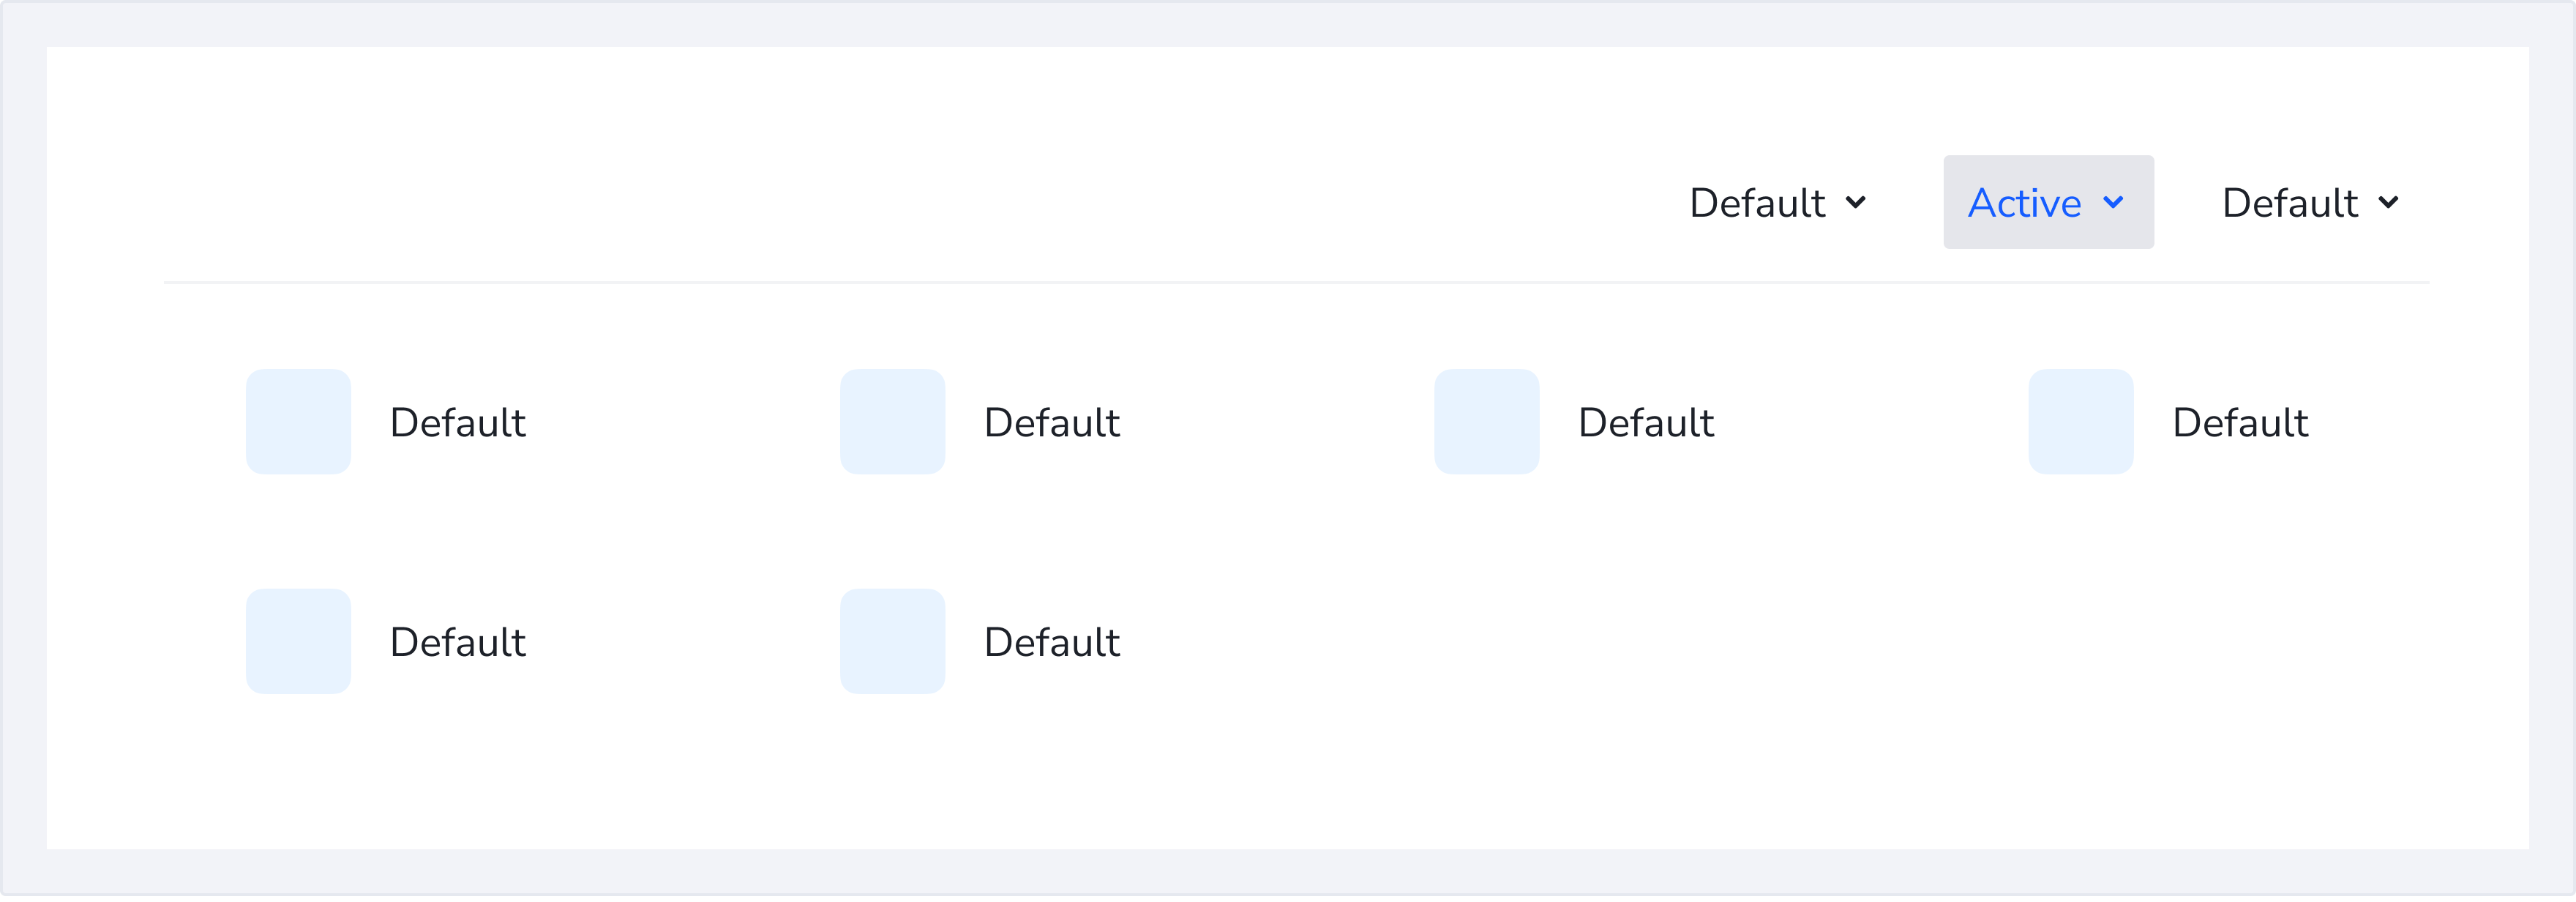
Task: Click the second light-blue icon square in the top row
Action: (x=892, y=422)
